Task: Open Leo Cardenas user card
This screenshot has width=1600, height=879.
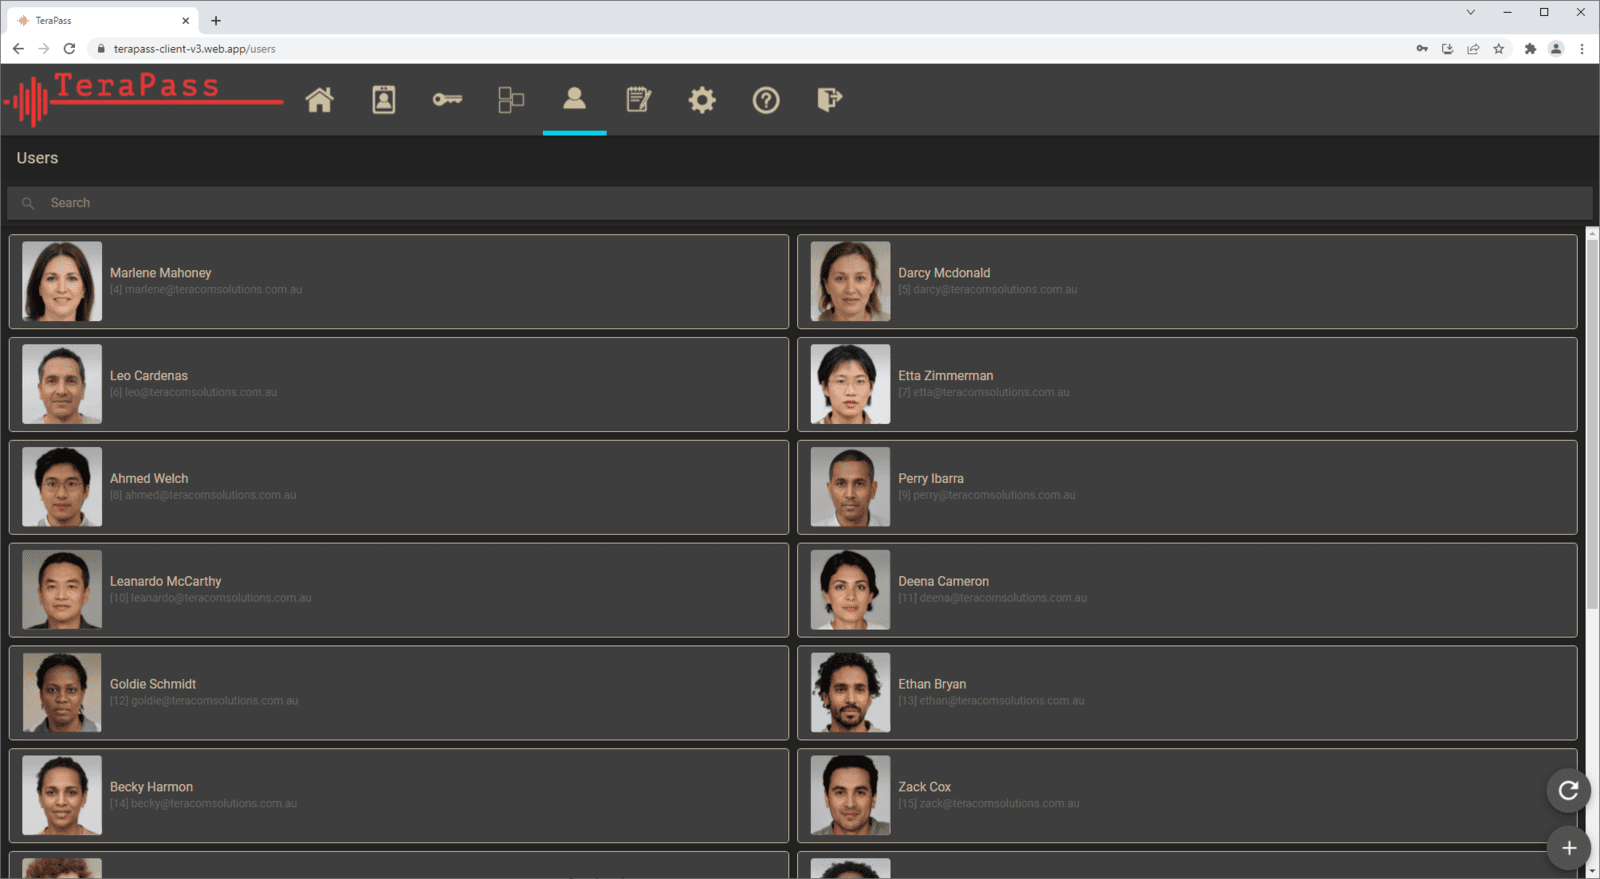Action: [399, 384]
